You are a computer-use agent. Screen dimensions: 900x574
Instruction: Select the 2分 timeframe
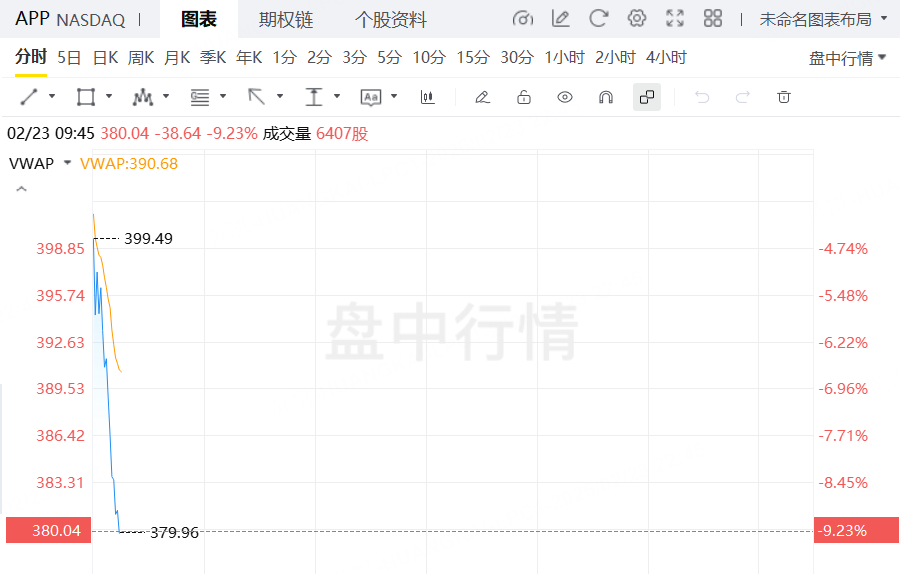[320, 57]
